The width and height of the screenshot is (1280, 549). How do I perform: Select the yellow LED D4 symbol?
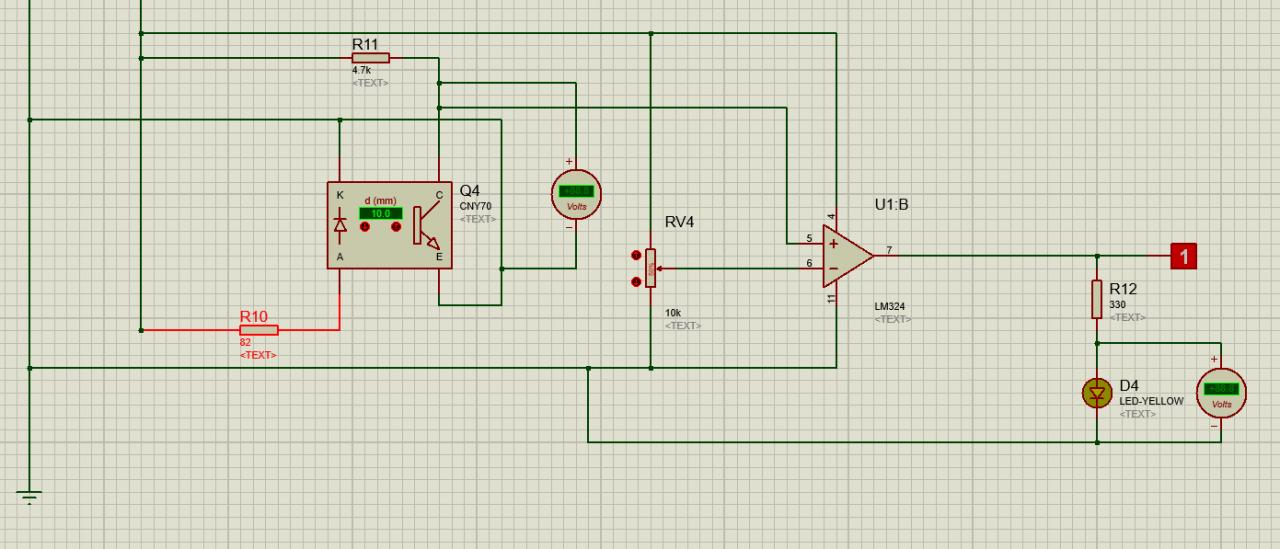[1097, 393]
